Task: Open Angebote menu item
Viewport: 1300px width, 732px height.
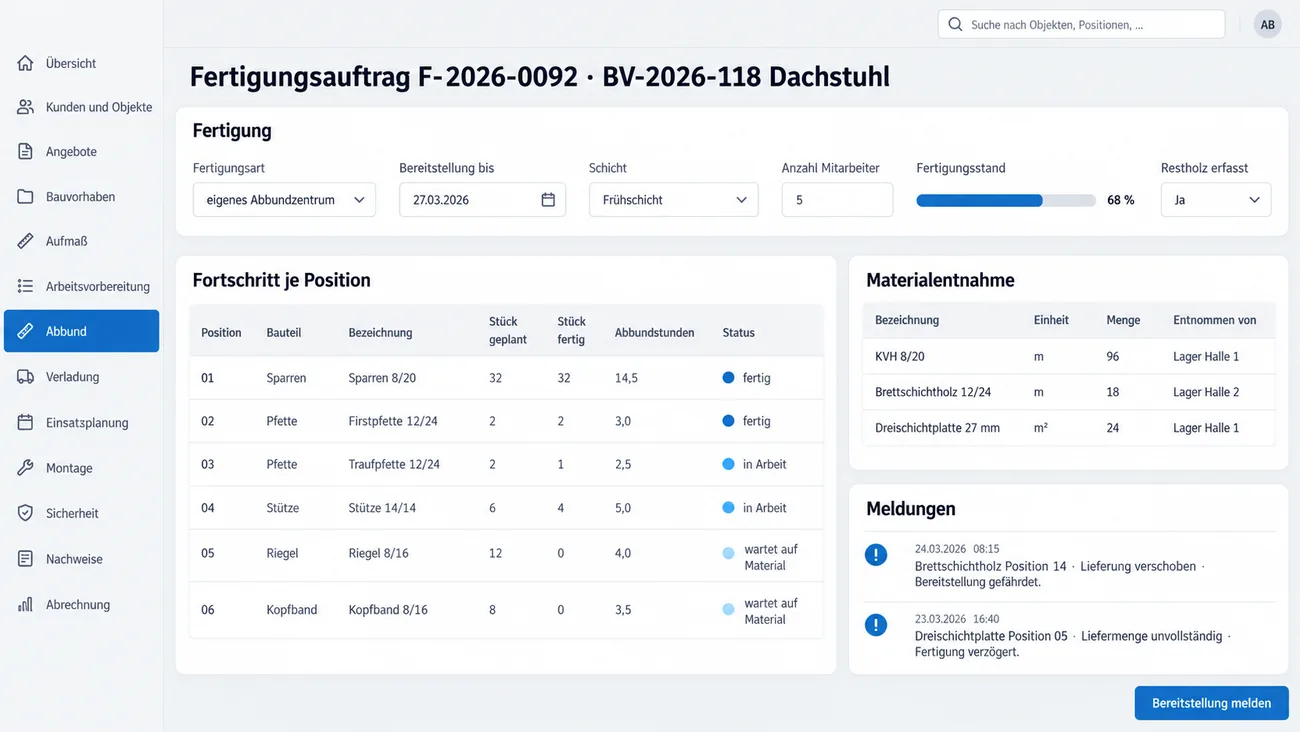Action: tap(81, 152)
